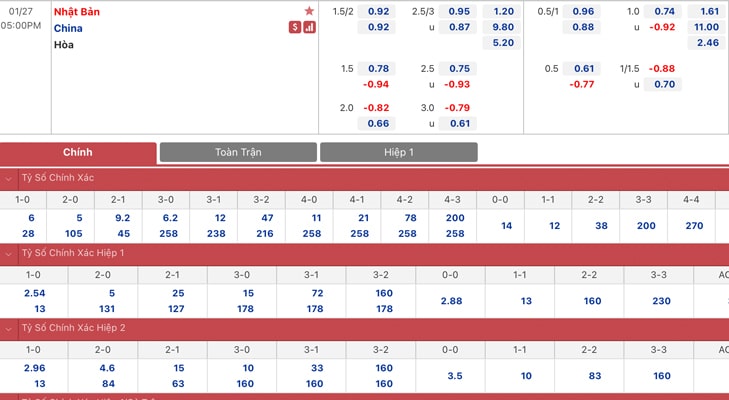Image resolution: width=729 pixels, height=400 pixels.
Task: Select 1.61 first-half win odds
Action: tap(709, 11)
